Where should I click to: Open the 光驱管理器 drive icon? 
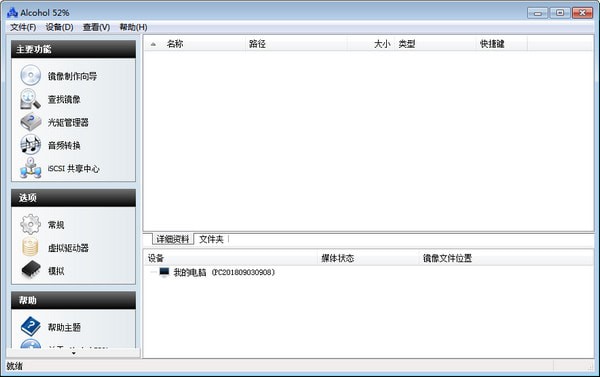31,122
